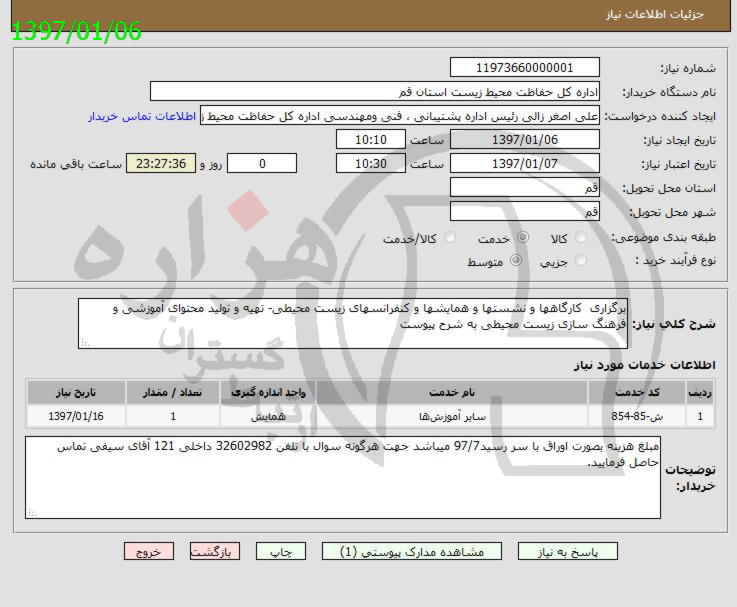Click the ردیف column header

[700, 392]
